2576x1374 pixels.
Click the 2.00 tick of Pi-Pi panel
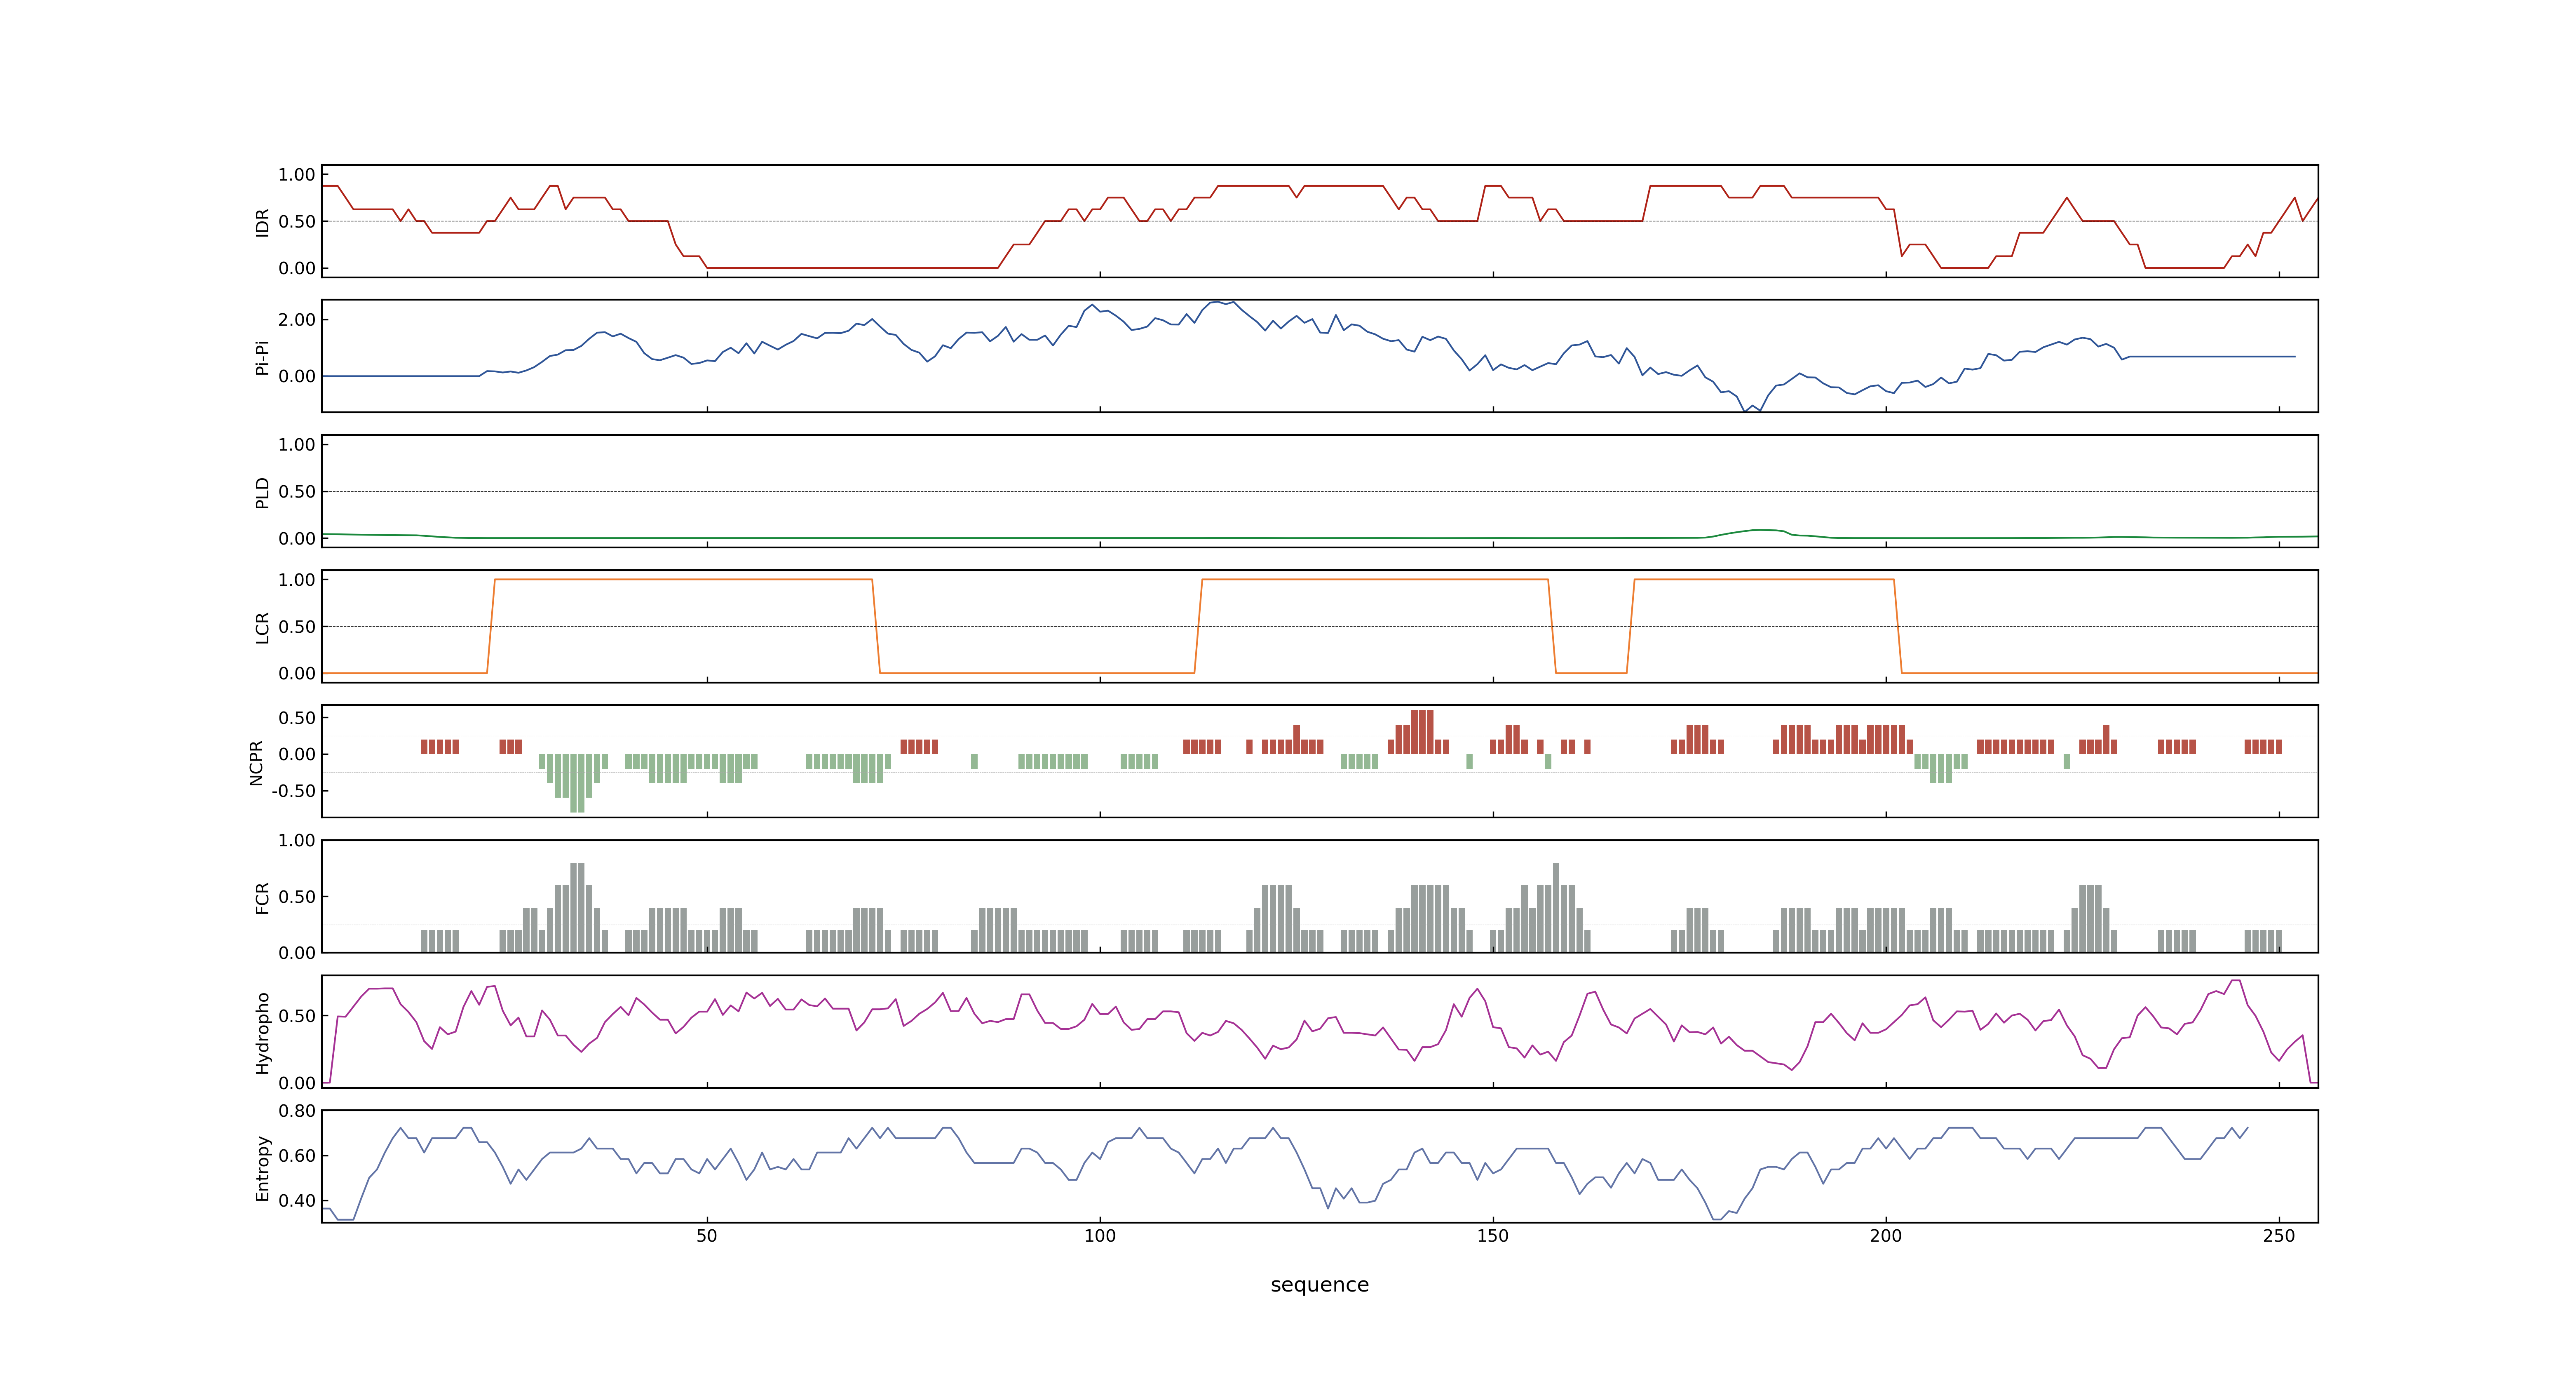tap(297, 320)
